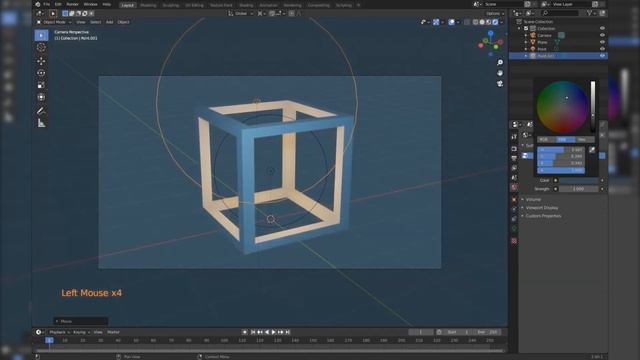Open the File menu

[x=47, y=4]
